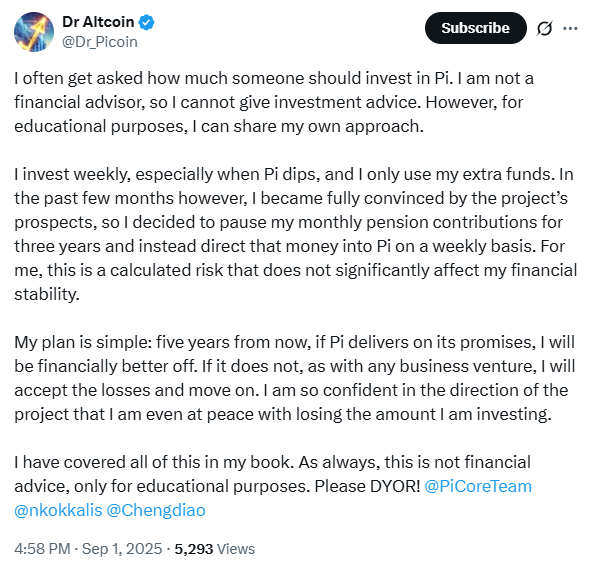Viewport: 592px width, 570px height.
Task: View the 5,293 Views count
Action: pos(214,549)
